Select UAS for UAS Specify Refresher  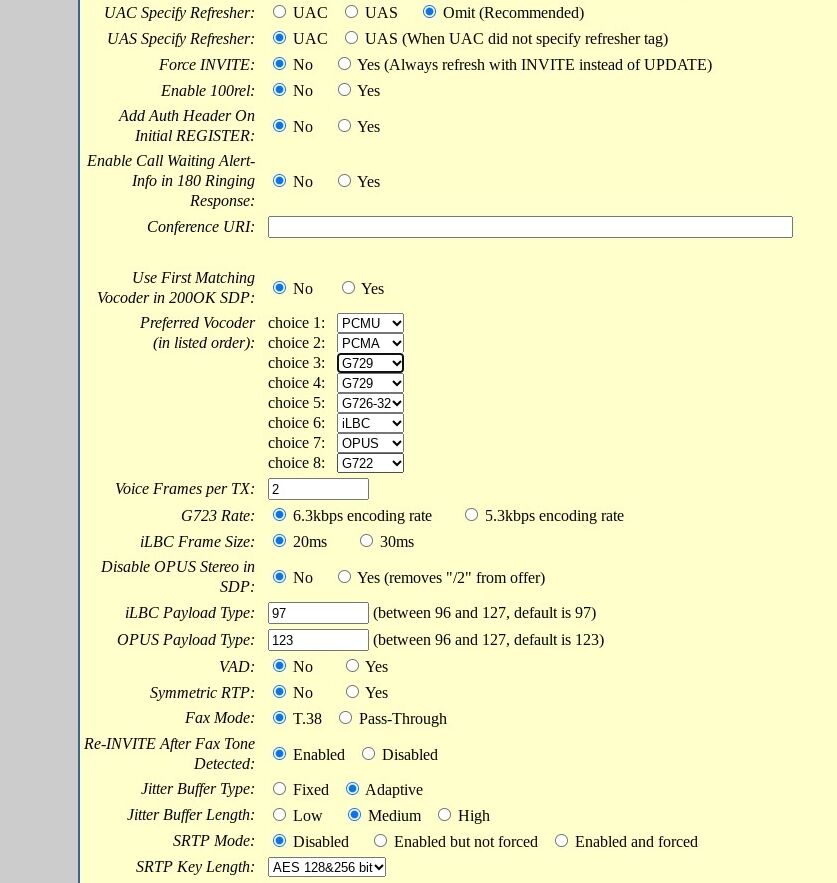[351, 38]
